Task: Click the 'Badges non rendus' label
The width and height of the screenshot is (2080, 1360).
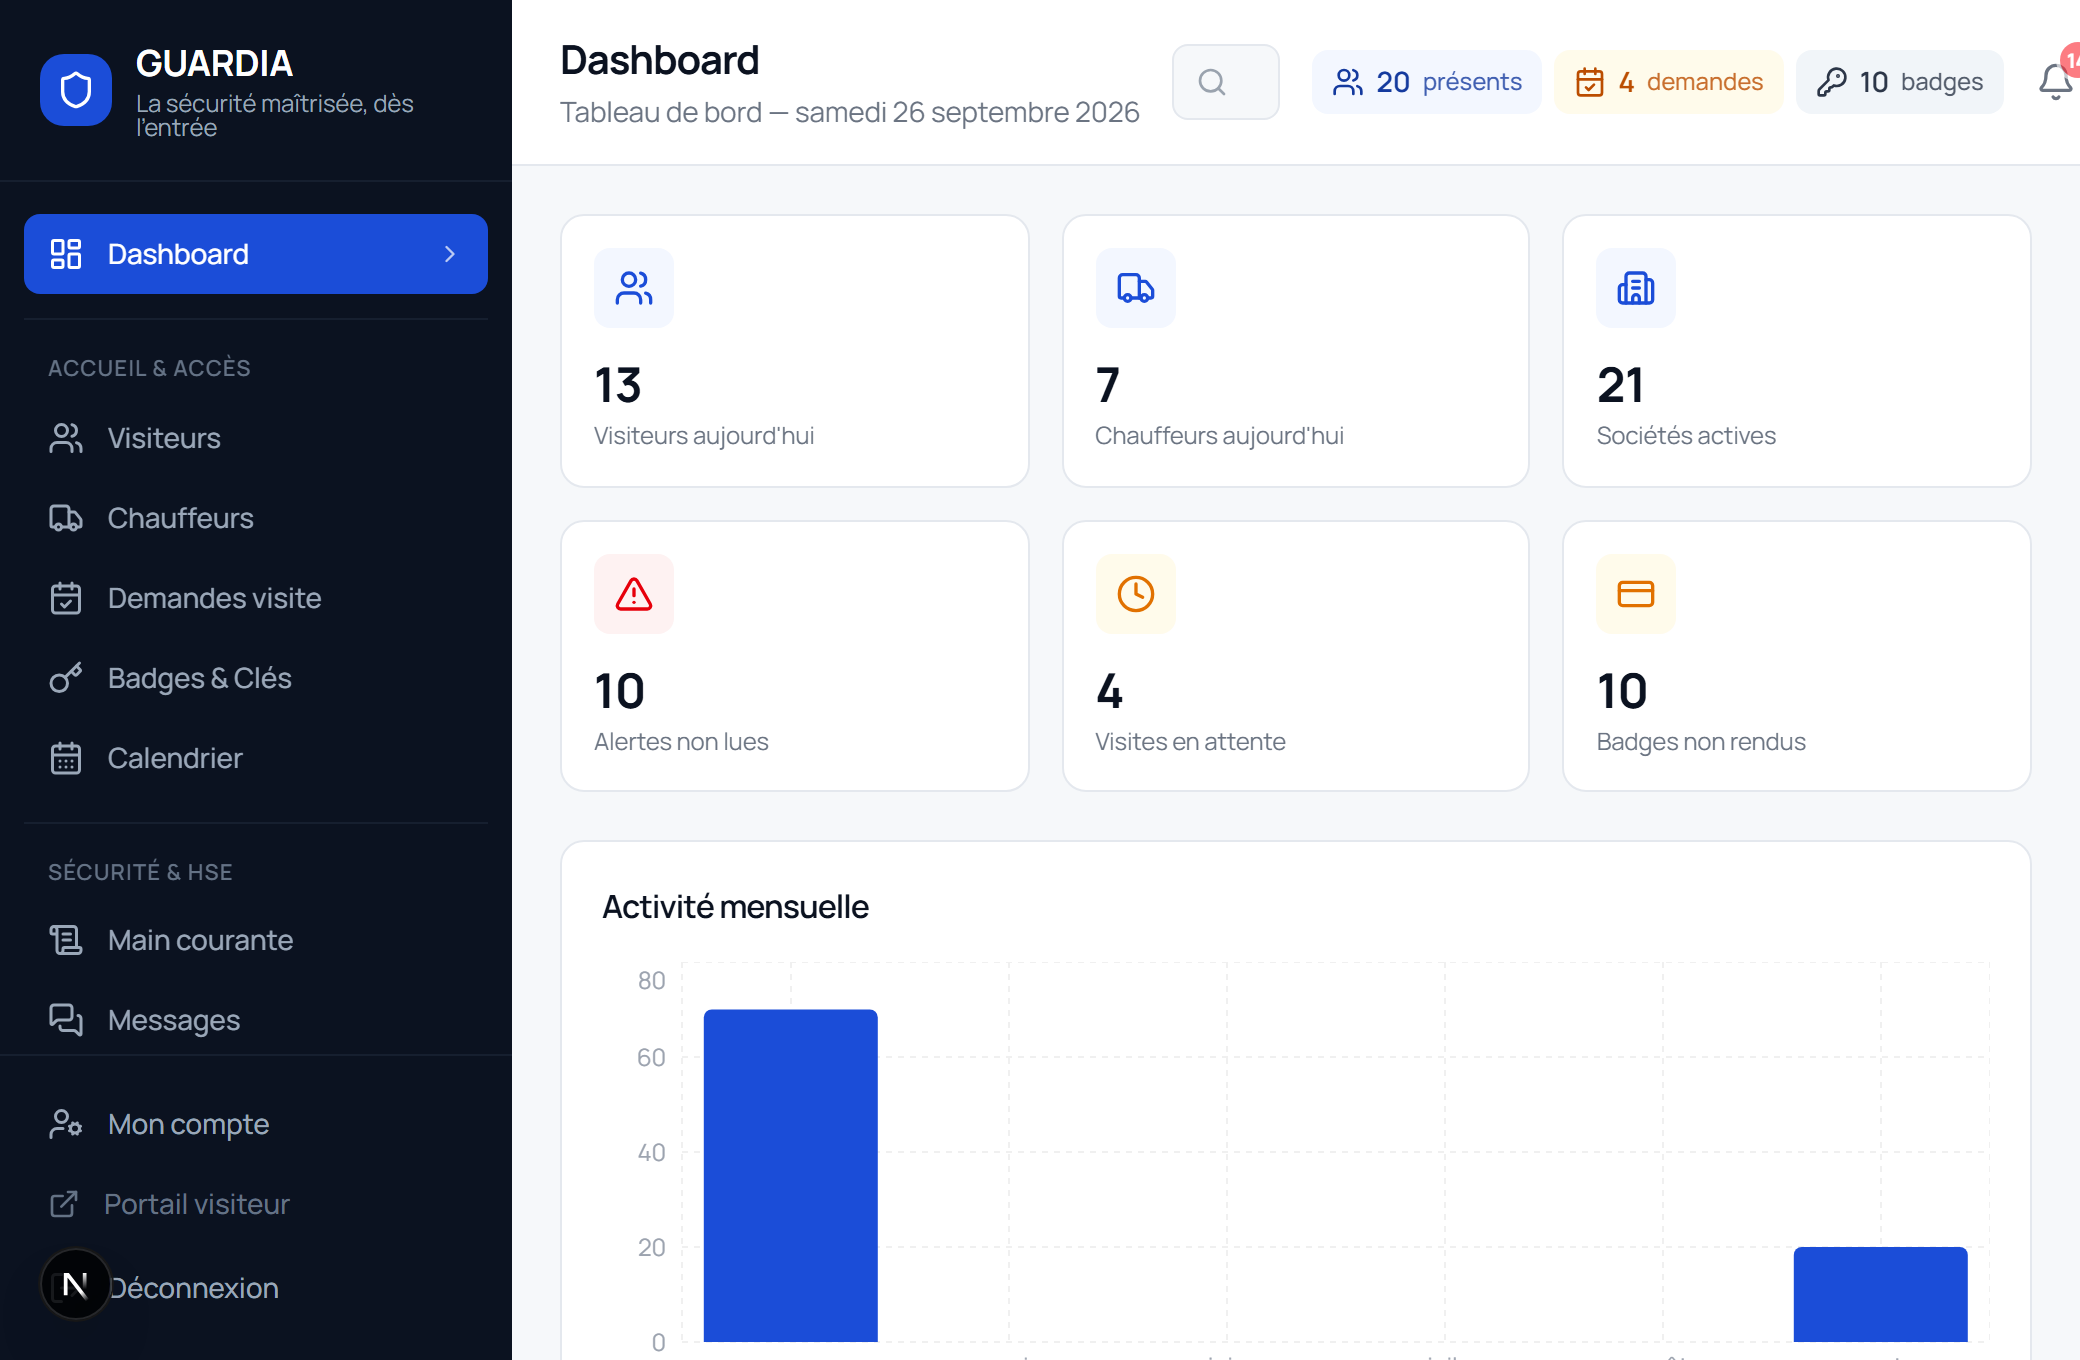Action: (x=1701, y=742)
